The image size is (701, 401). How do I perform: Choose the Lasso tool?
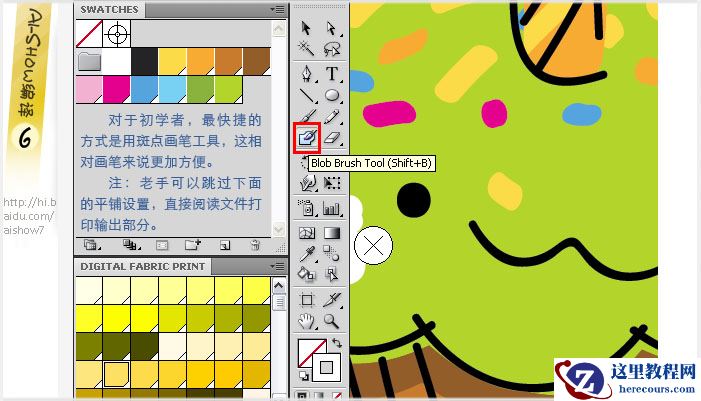coord(332,48)
